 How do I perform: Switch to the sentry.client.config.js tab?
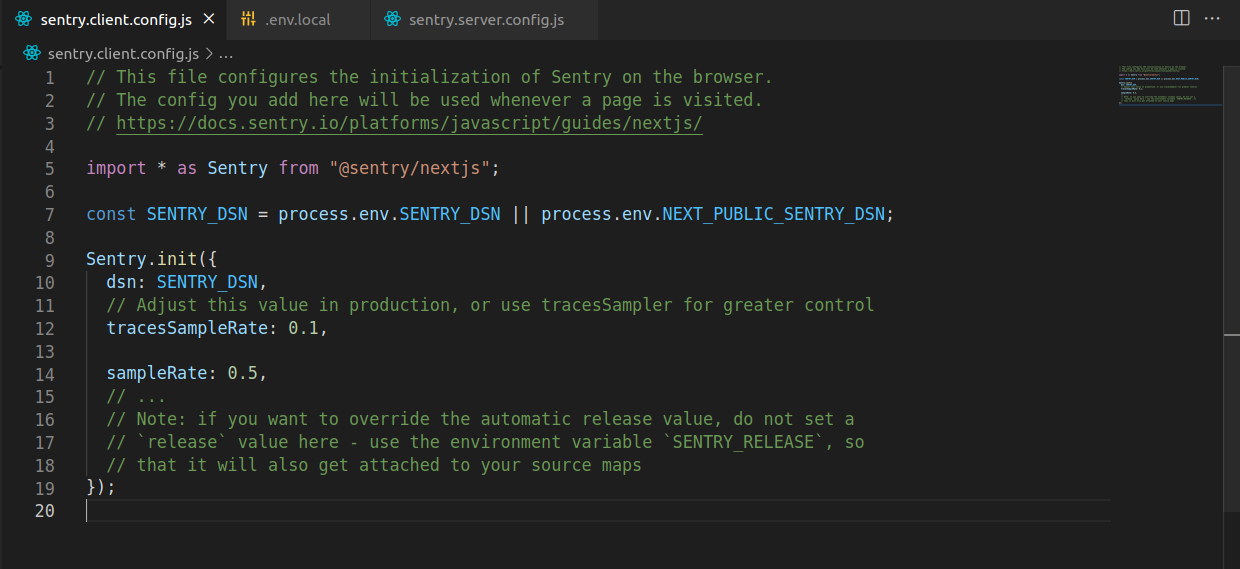(113, 19)
